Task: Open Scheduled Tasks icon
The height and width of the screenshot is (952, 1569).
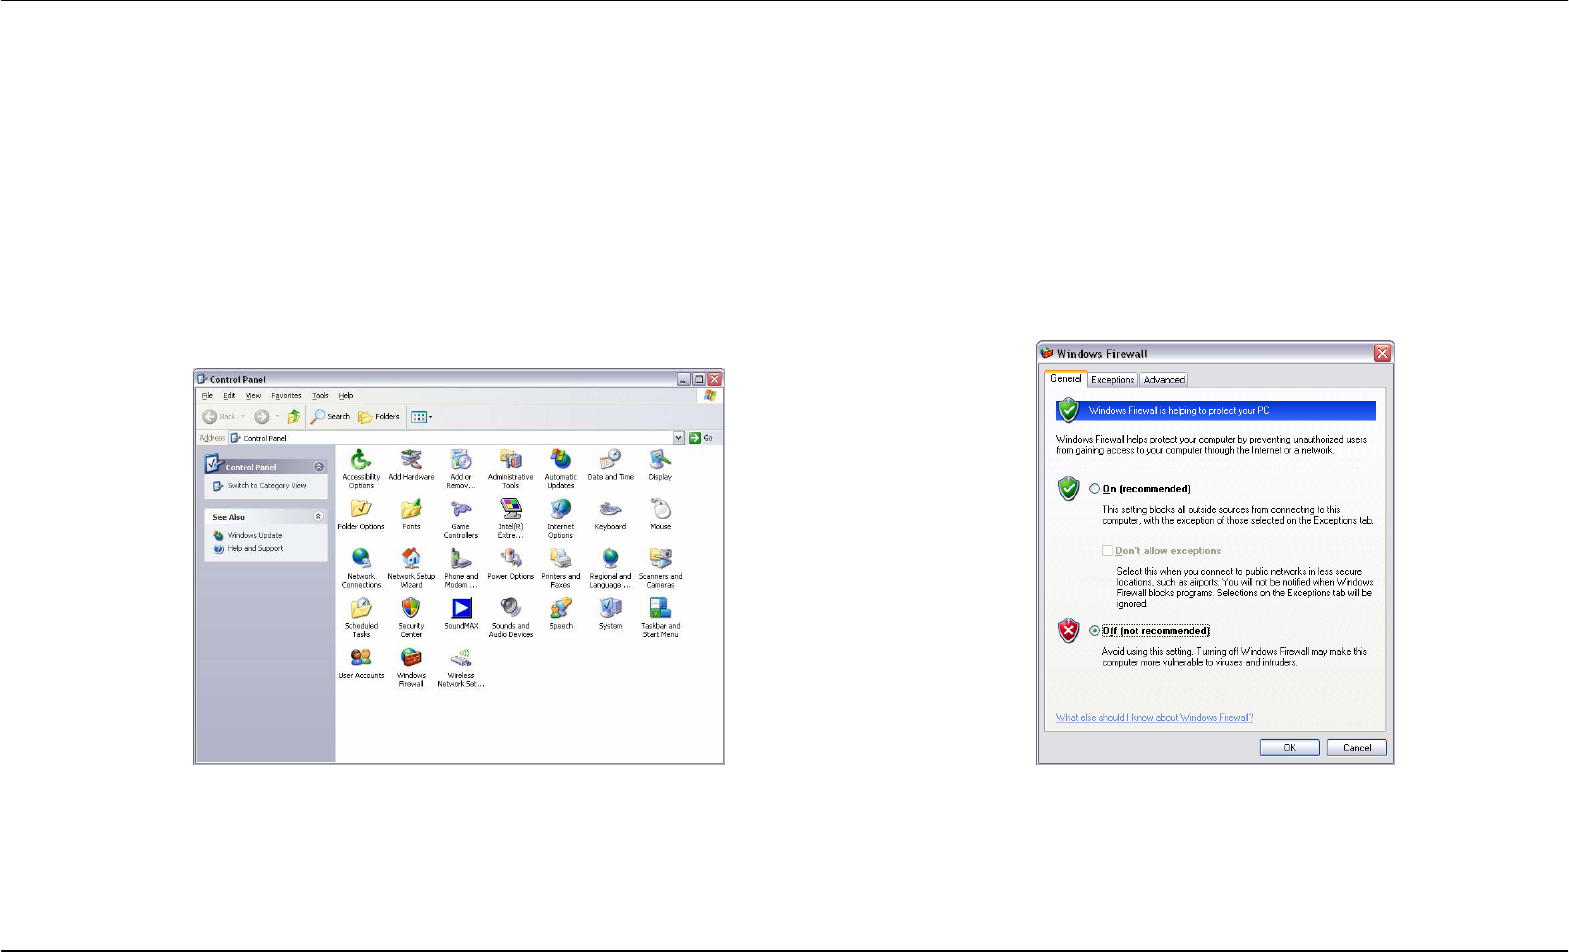Action: 361,608
